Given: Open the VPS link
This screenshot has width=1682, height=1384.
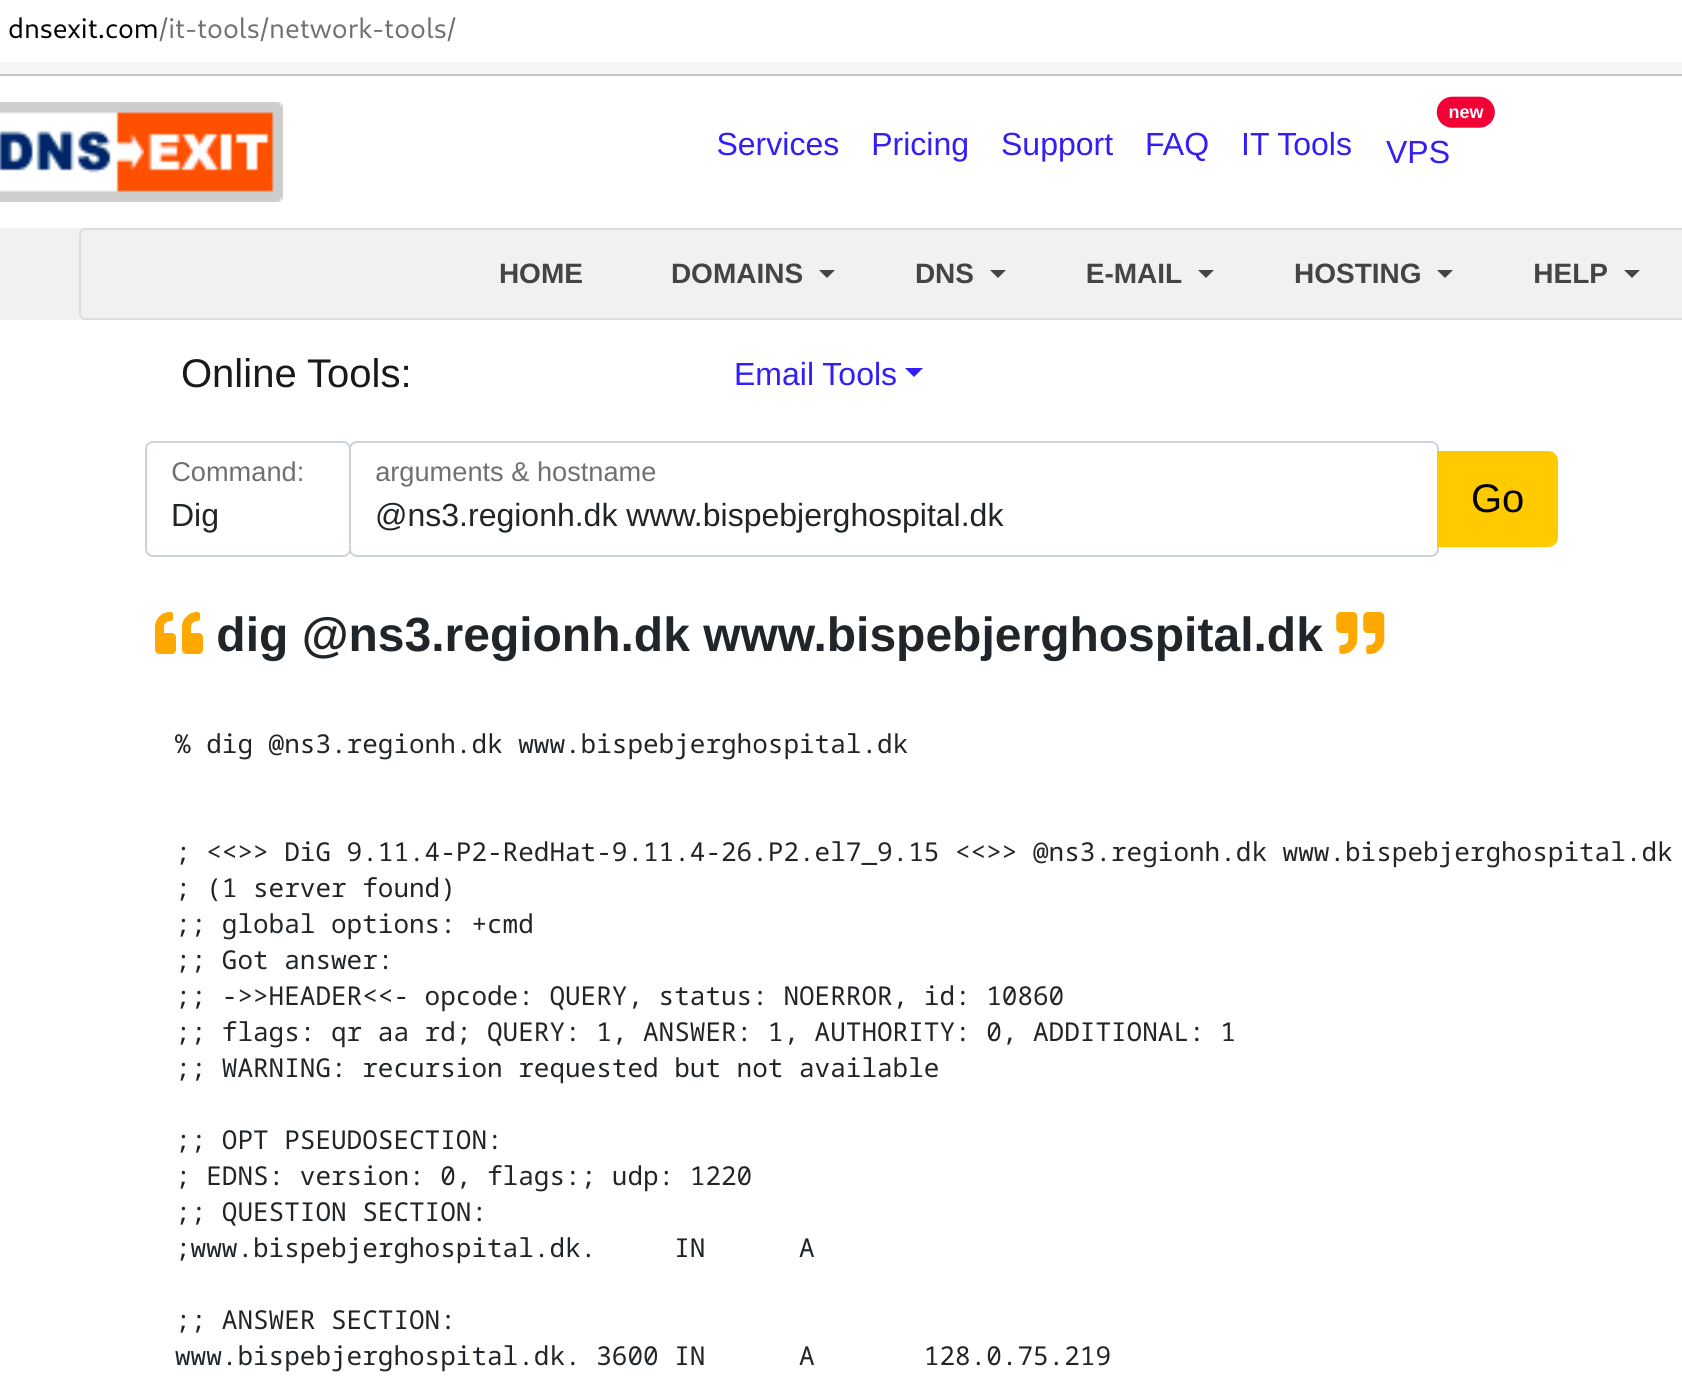Looking at the screenshot, I should [1417, 152].
